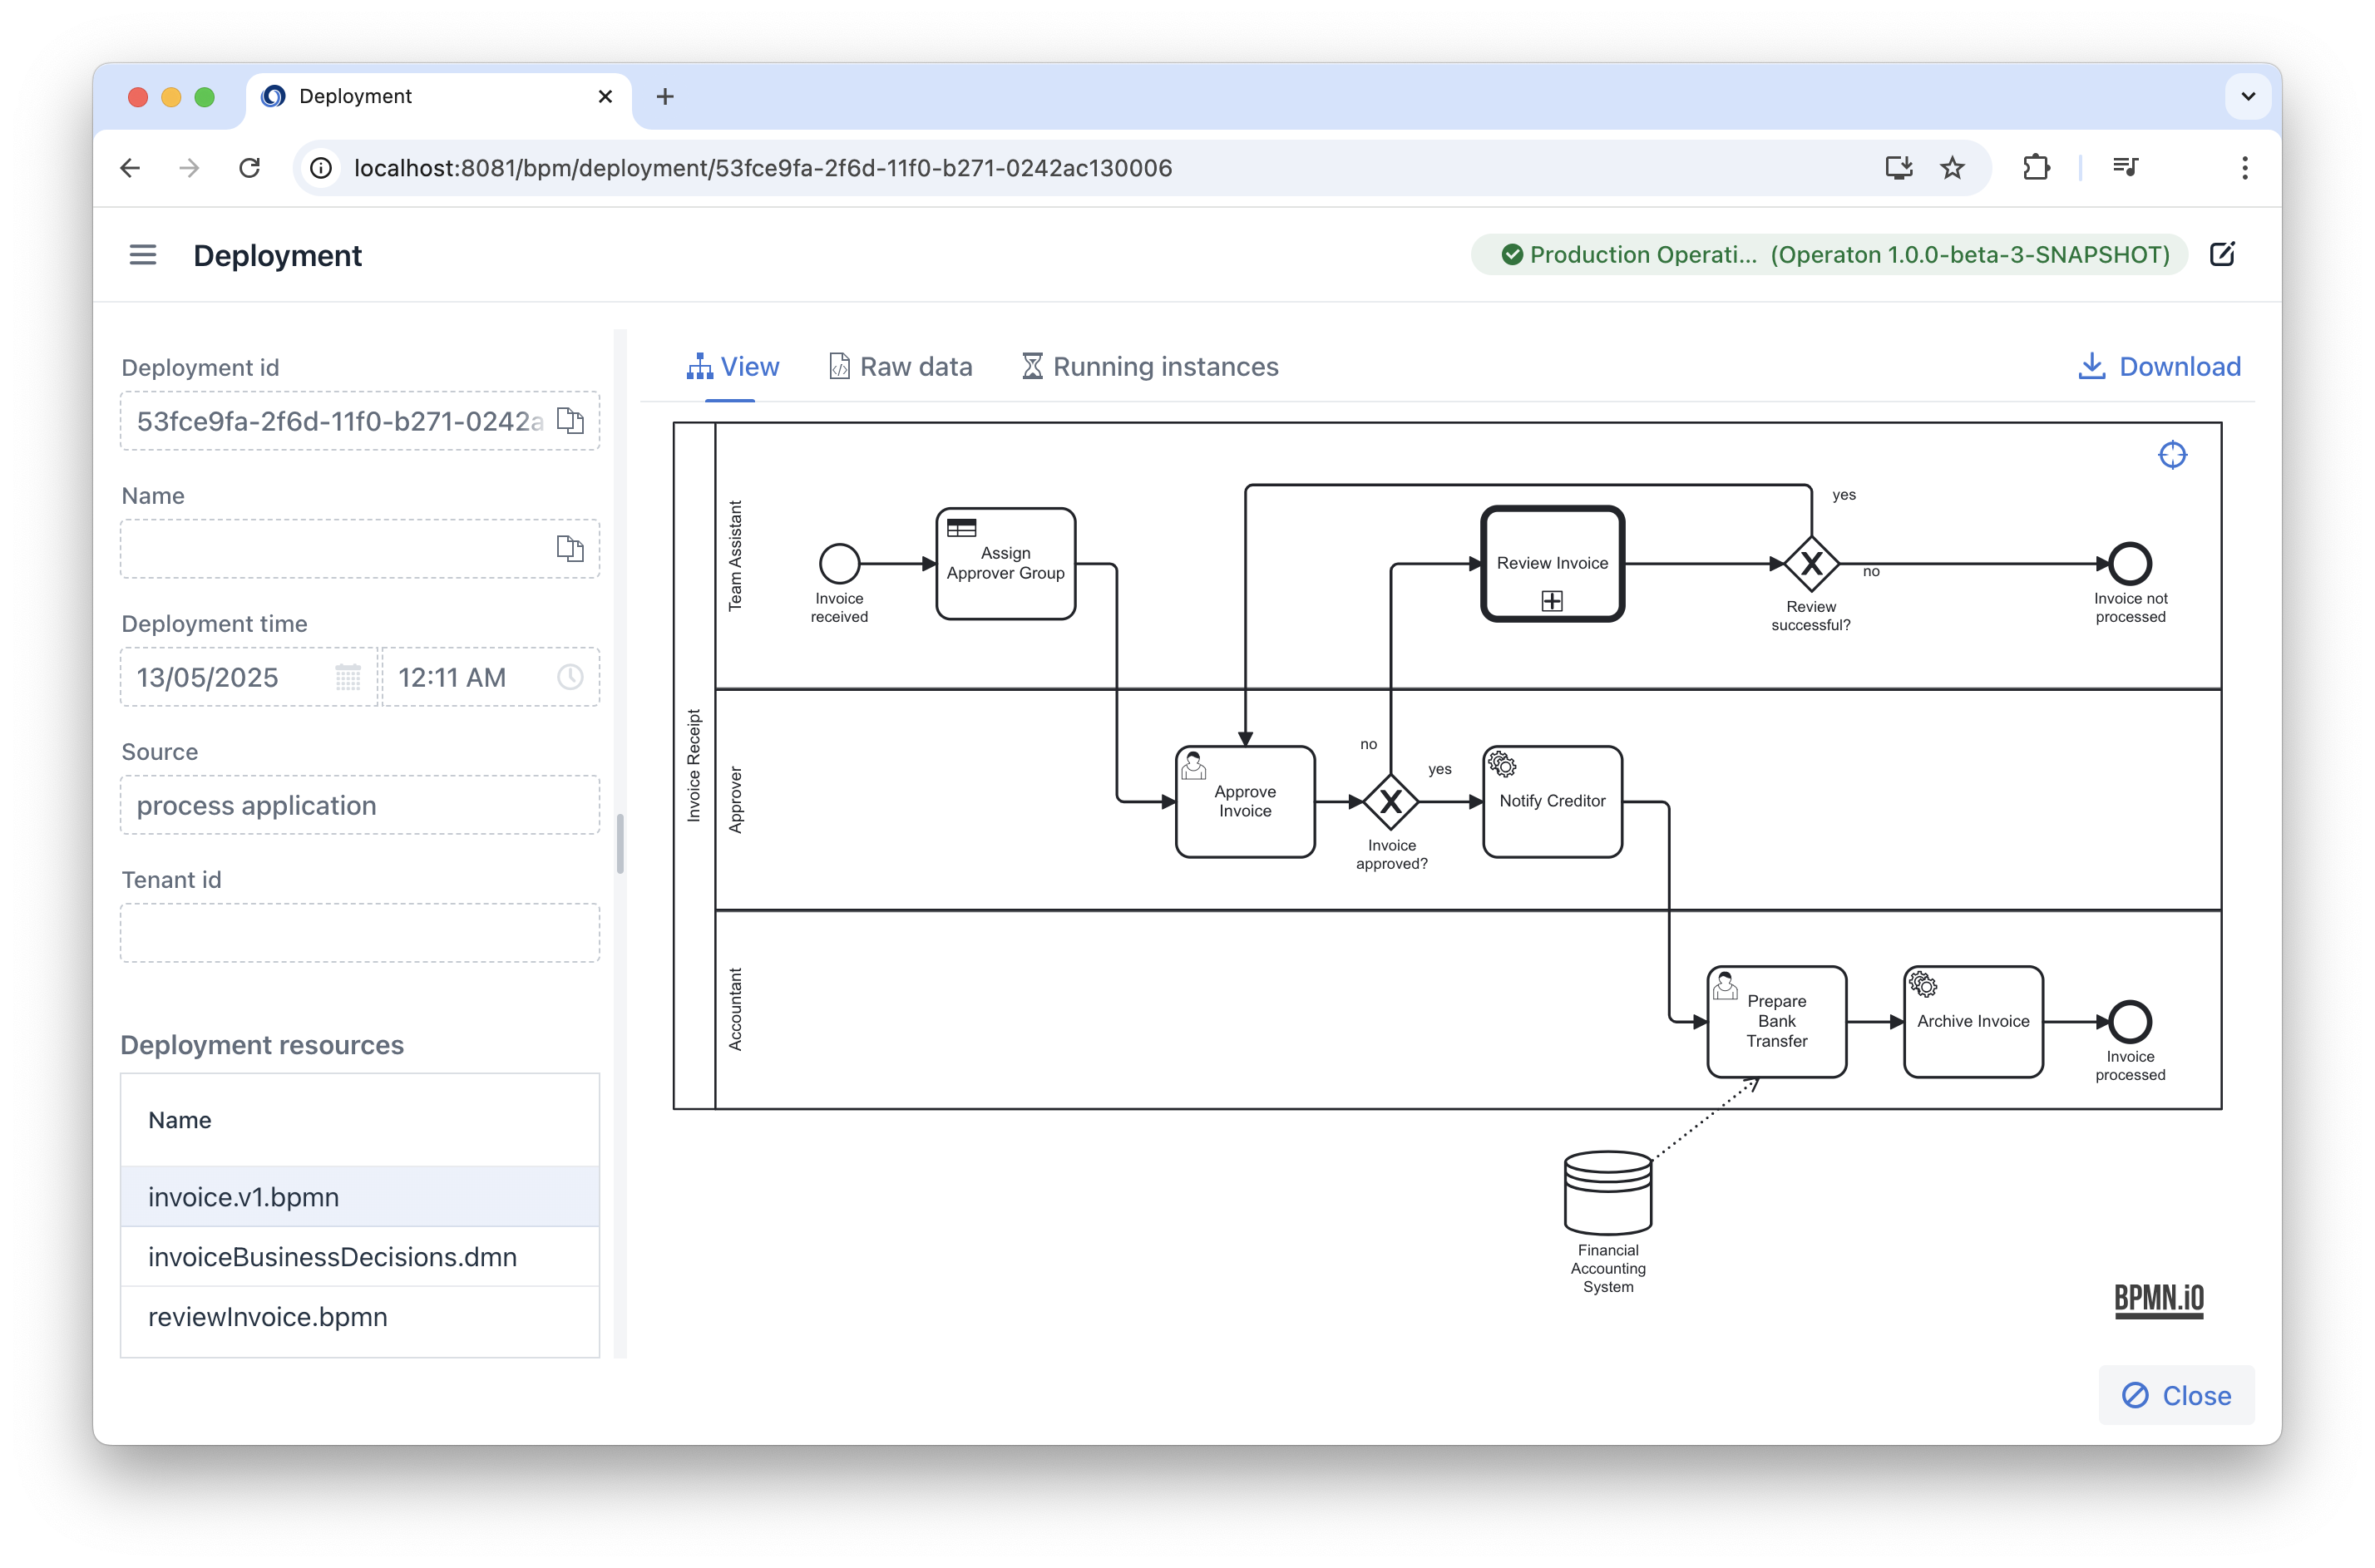Copy the deployment id to clipboard
Image resolution: width=2375 pixels, height=1568 pixels.
[x=570, y=421]
